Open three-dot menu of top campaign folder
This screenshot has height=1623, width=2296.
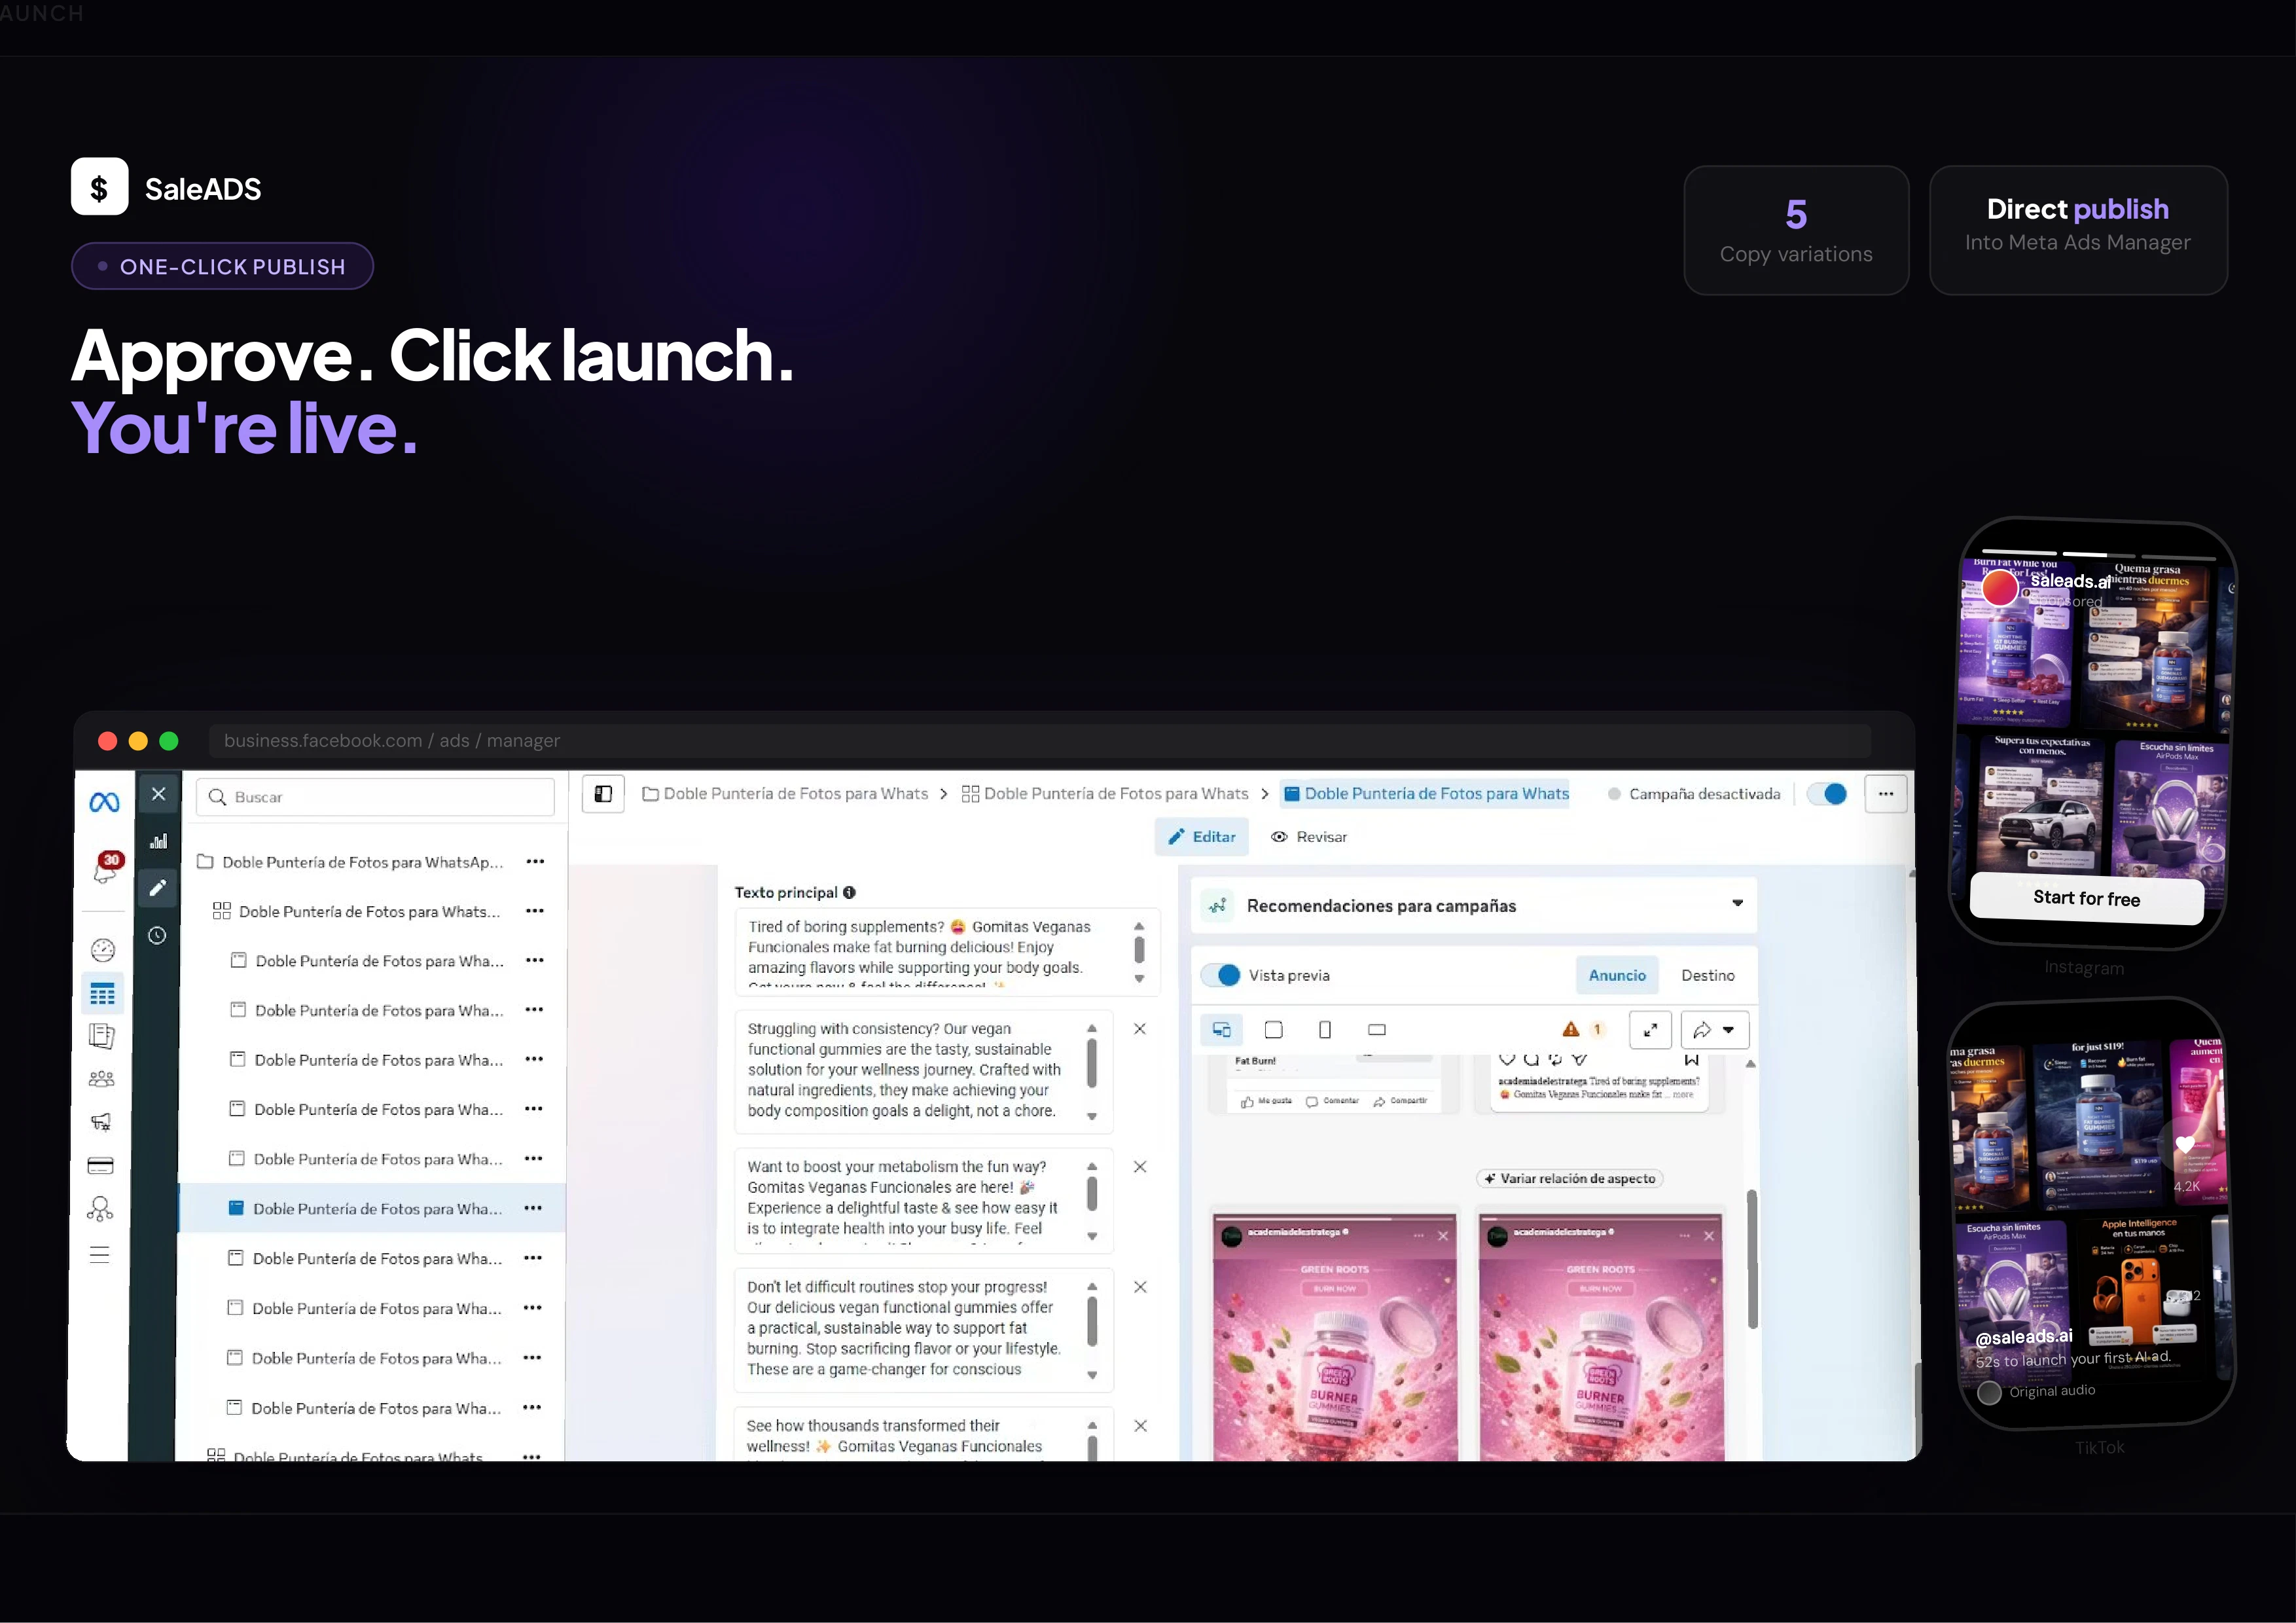click(536, 861)
